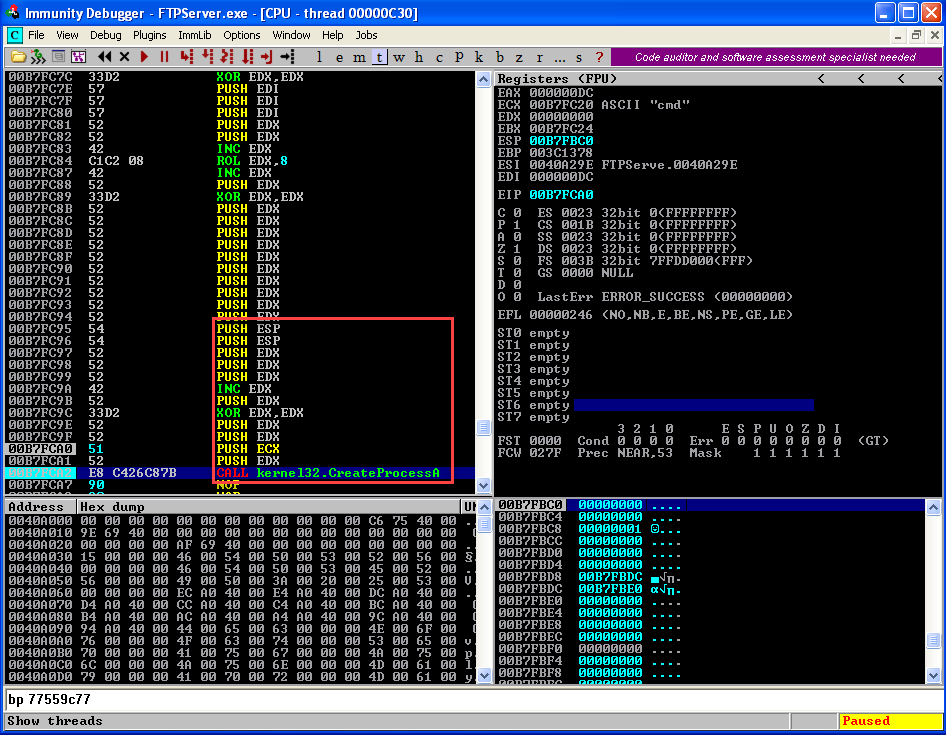Click the command input field 'bp 77559c77'

(473, 699)
